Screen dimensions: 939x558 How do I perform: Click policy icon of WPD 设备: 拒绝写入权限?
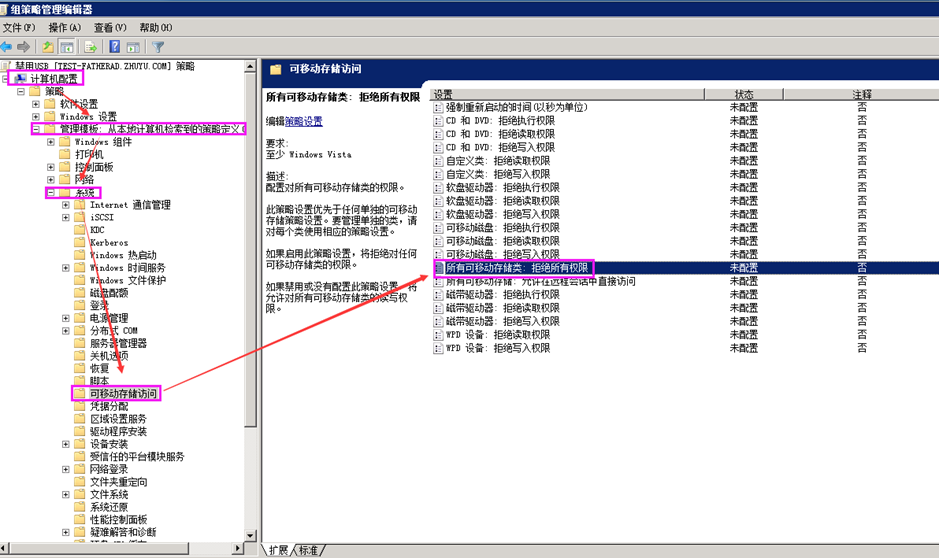[438, 348]
